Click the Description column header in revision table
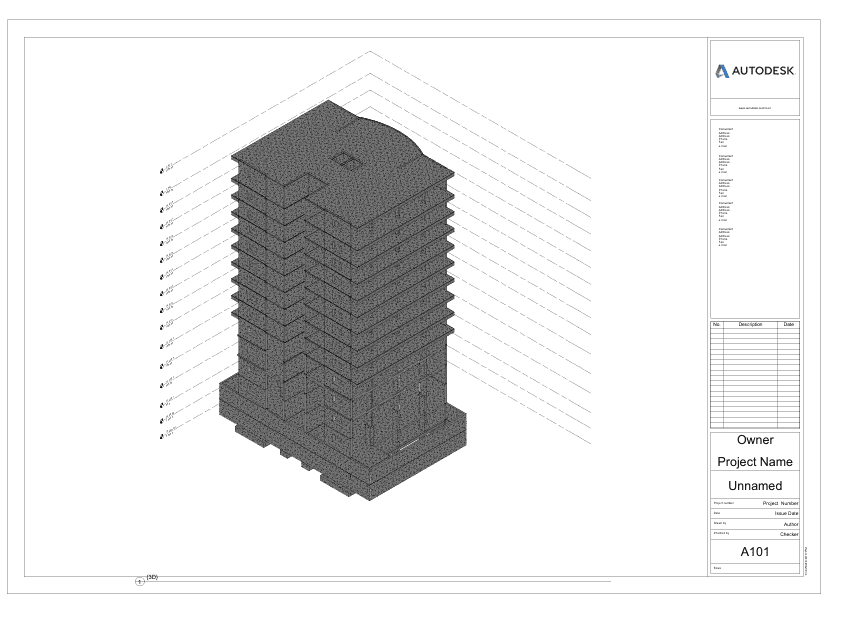This screenshot has width=843, height=625. tap(750, 325)
